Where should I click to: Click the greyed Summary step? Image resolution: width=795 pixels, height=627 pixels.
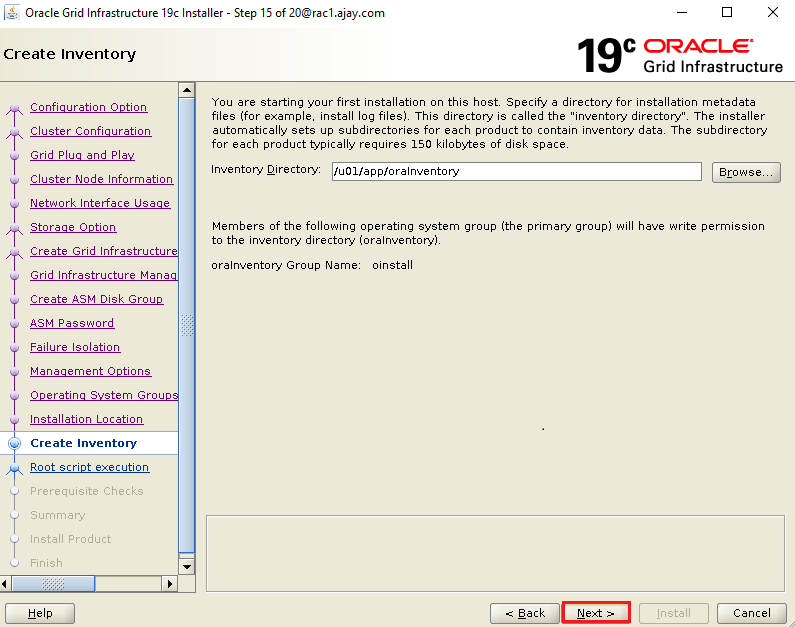point(58,515)
